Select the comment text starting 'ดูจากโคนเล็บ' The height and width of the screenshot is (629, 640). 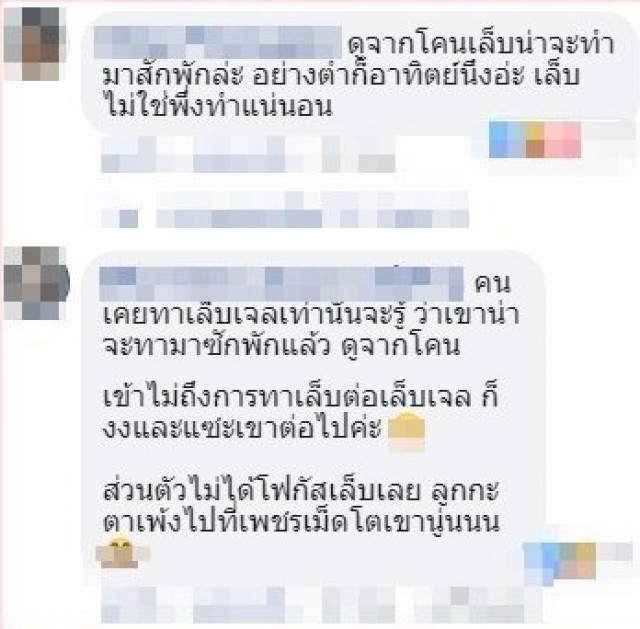[358, 76]
